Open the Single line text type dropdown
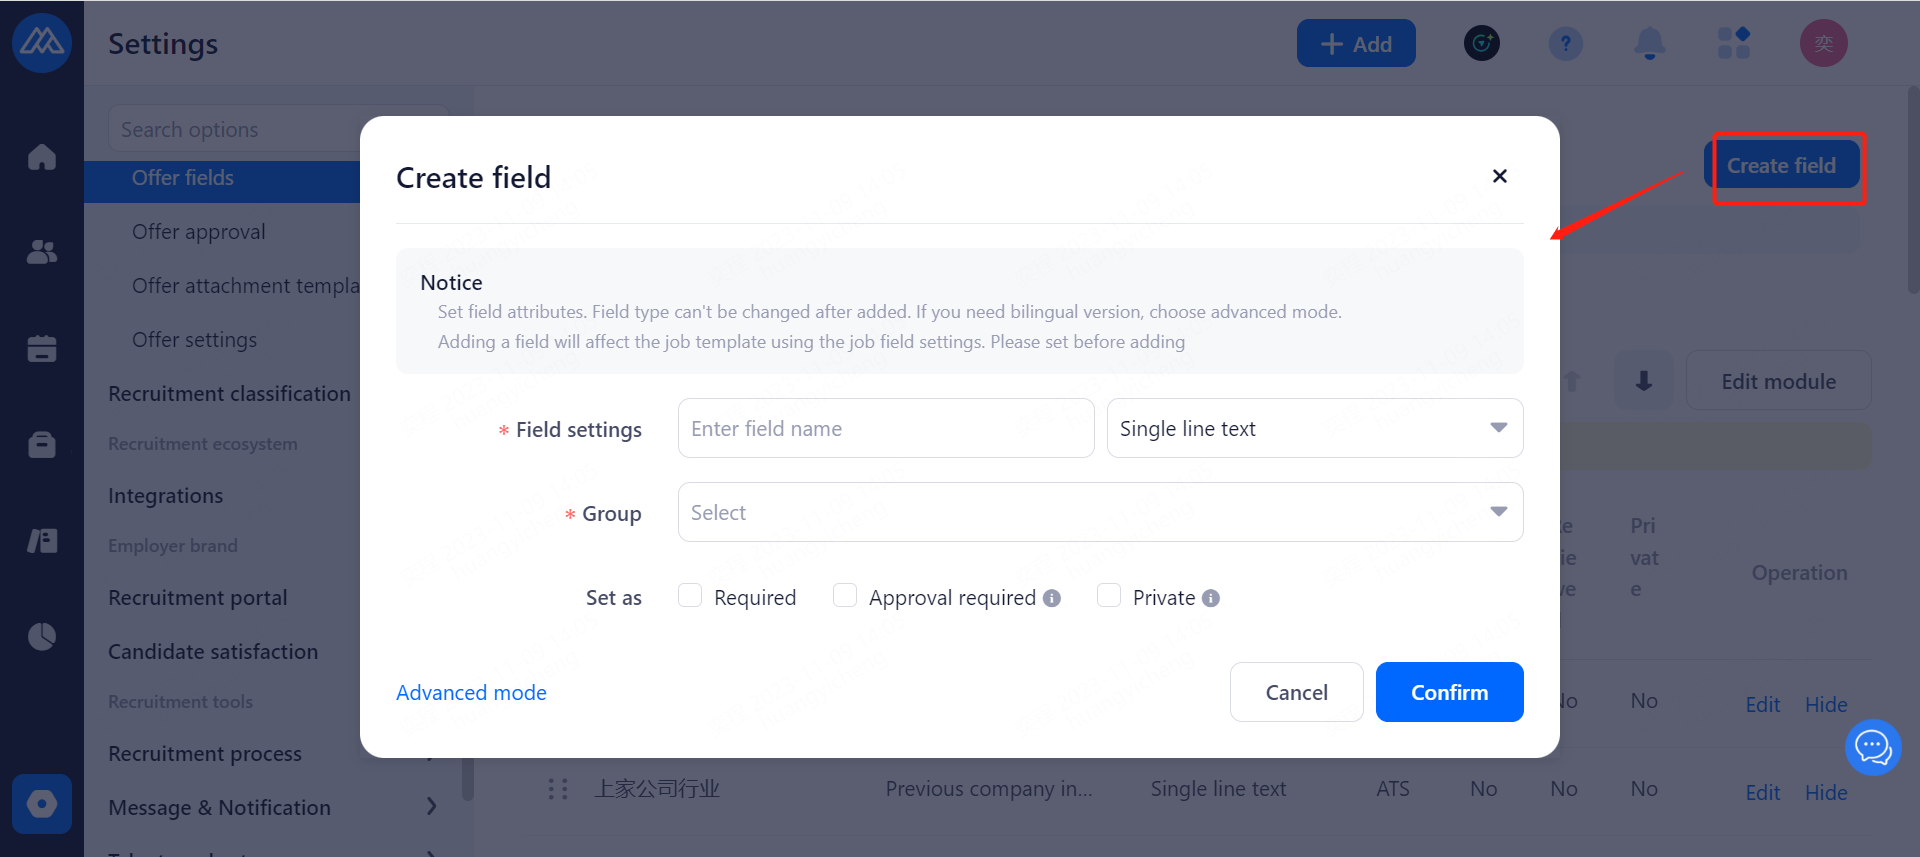Viewport: 1920px width, 857px height. [x=1314, y=428]
